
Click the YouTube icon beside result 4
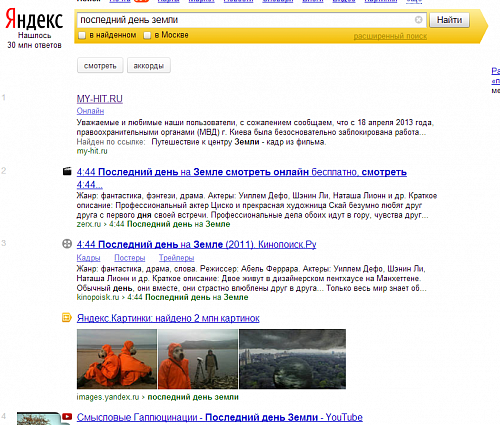67,417
